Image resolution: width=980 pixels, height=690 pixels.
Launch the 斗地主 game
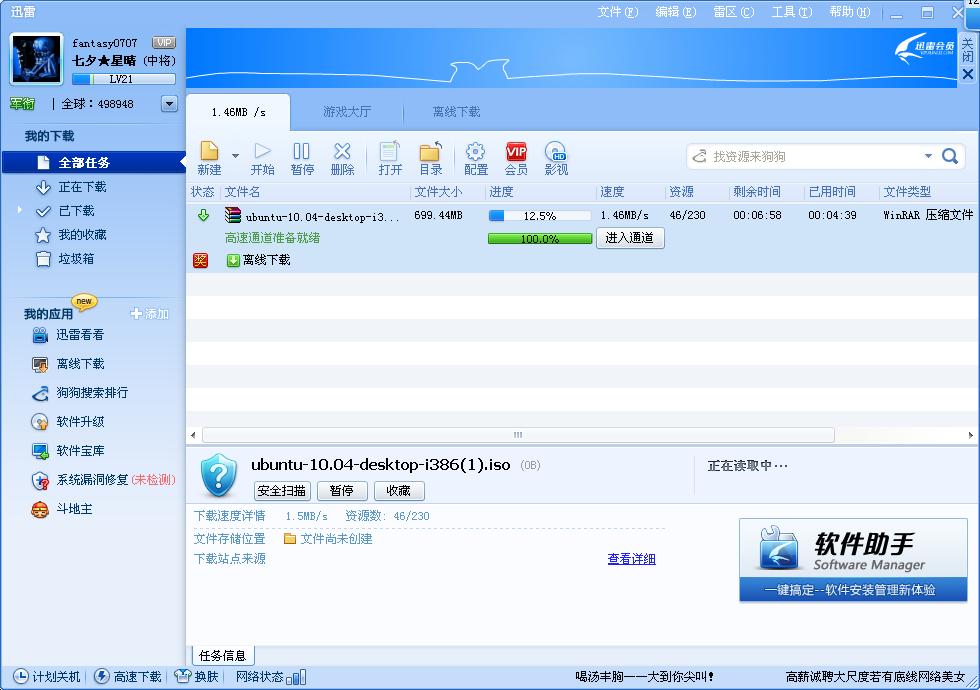[62, 509]
